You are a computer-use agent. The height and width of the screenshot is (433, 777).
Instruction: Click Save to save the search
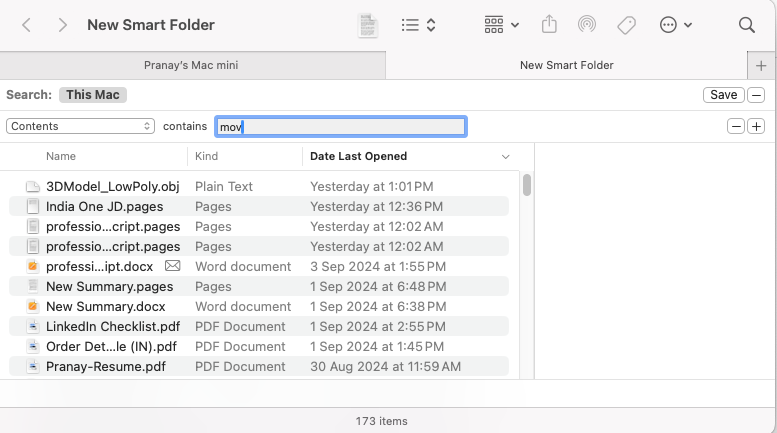723,95
